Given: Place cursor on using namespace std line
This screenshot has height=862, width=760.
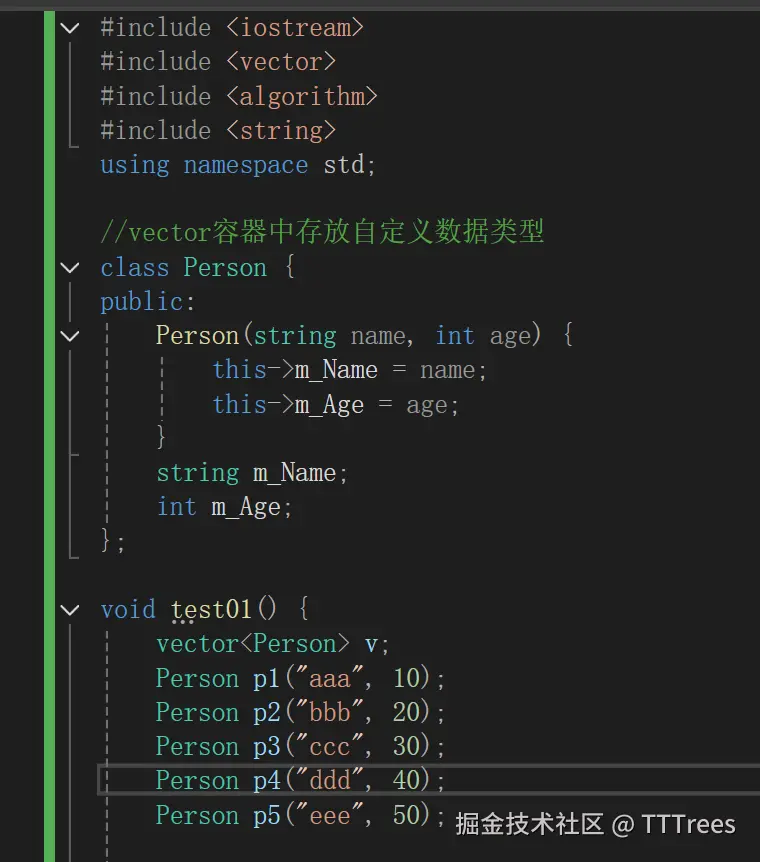Looking at the screenshot, I should (238, 164).
